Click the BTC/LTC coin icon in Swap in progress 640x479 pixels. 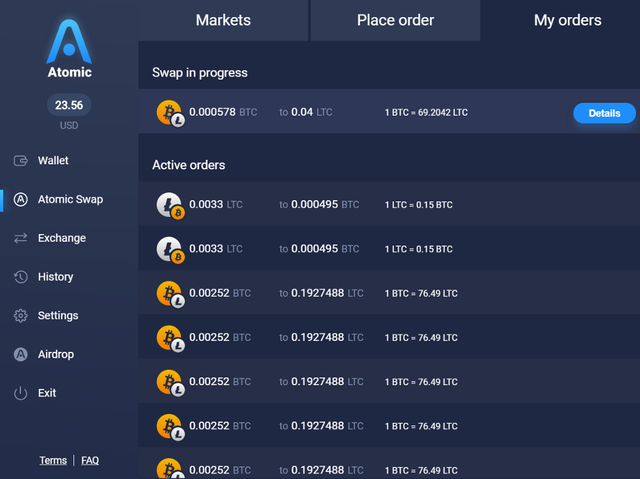click(x=171, y=113)
